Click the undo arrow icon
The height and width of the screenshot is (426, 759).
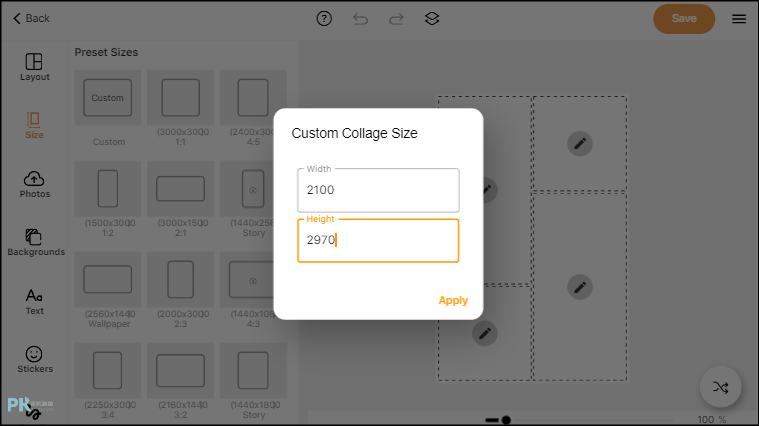coord(360,19)
